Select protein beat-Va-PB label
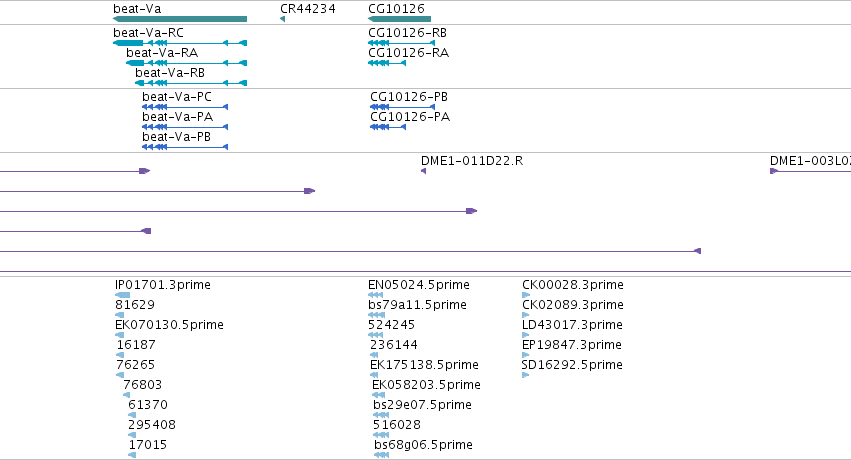This screenshot has height=460, width=851. tap(176, 137)
